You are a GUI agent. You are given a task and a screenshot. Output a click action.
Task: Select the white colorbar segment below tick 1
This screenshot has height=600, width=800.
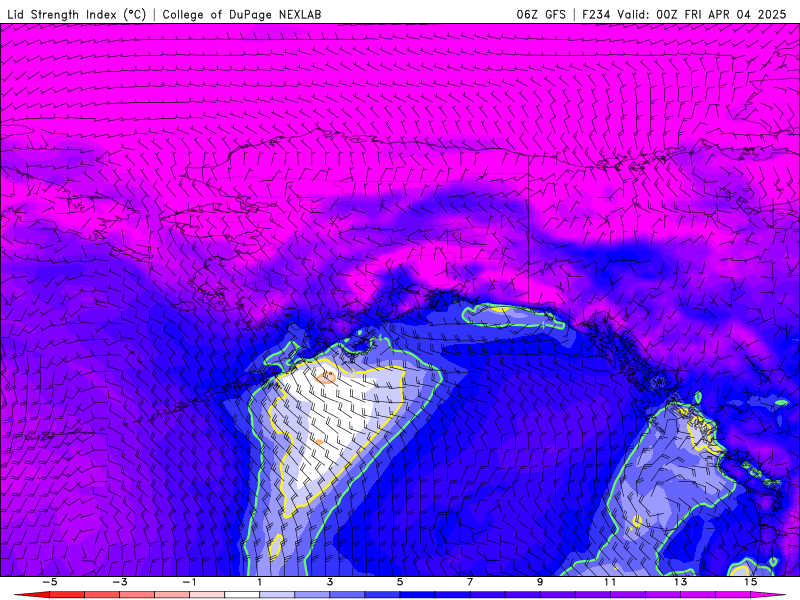[242, 595]
